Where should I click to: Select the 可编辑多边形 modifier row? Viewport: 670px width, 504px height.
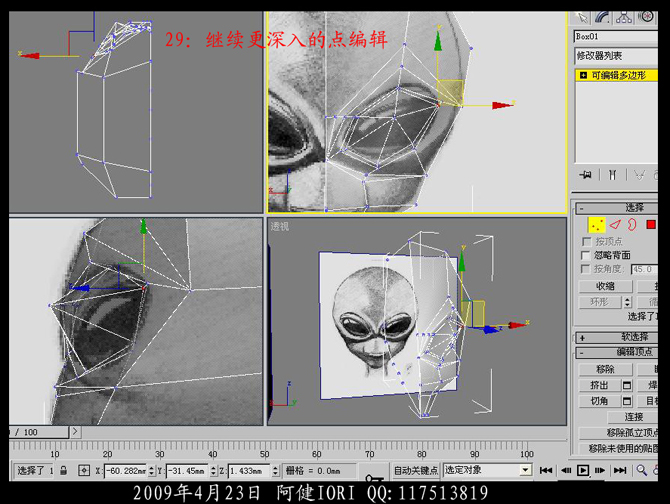click(x=616, y=76)
